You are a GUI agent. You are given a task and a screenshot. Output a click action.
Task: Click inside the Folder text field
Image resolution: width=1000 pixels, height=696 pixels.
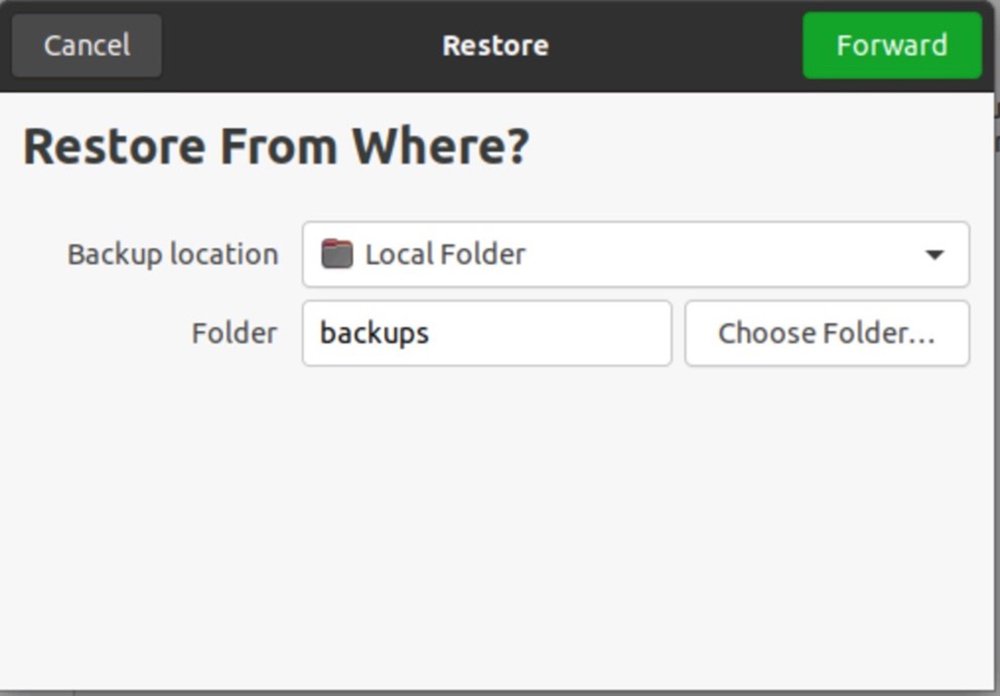tap(540, 333)
